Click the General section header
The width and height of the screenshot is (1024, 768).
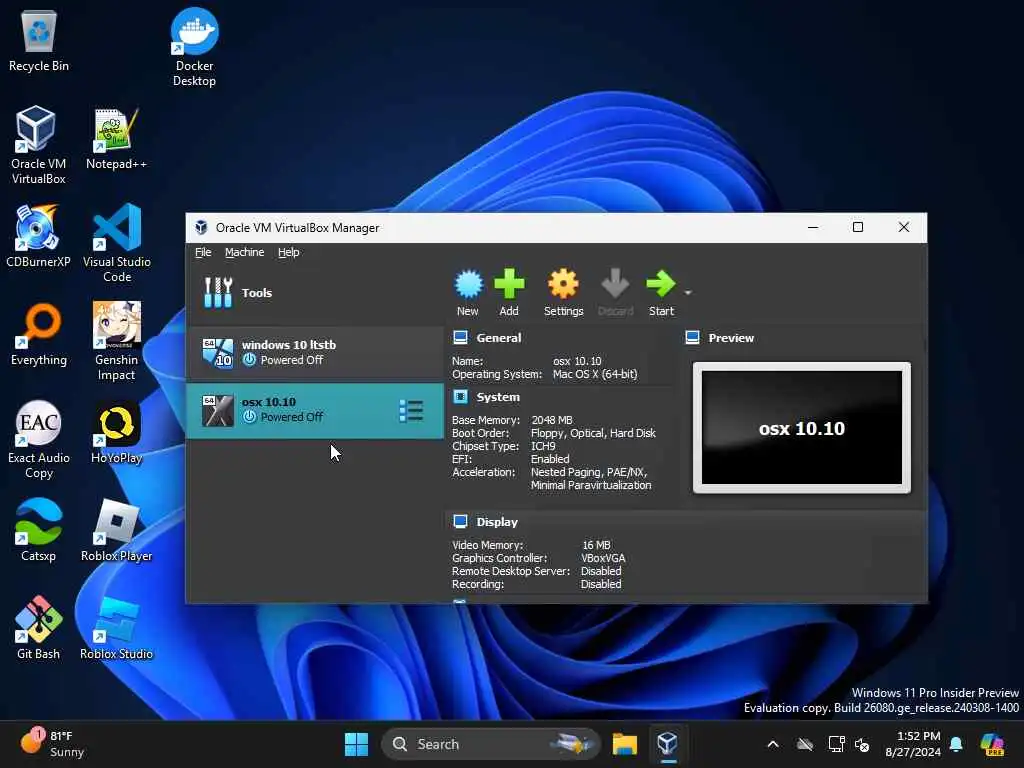click(498, 338)
